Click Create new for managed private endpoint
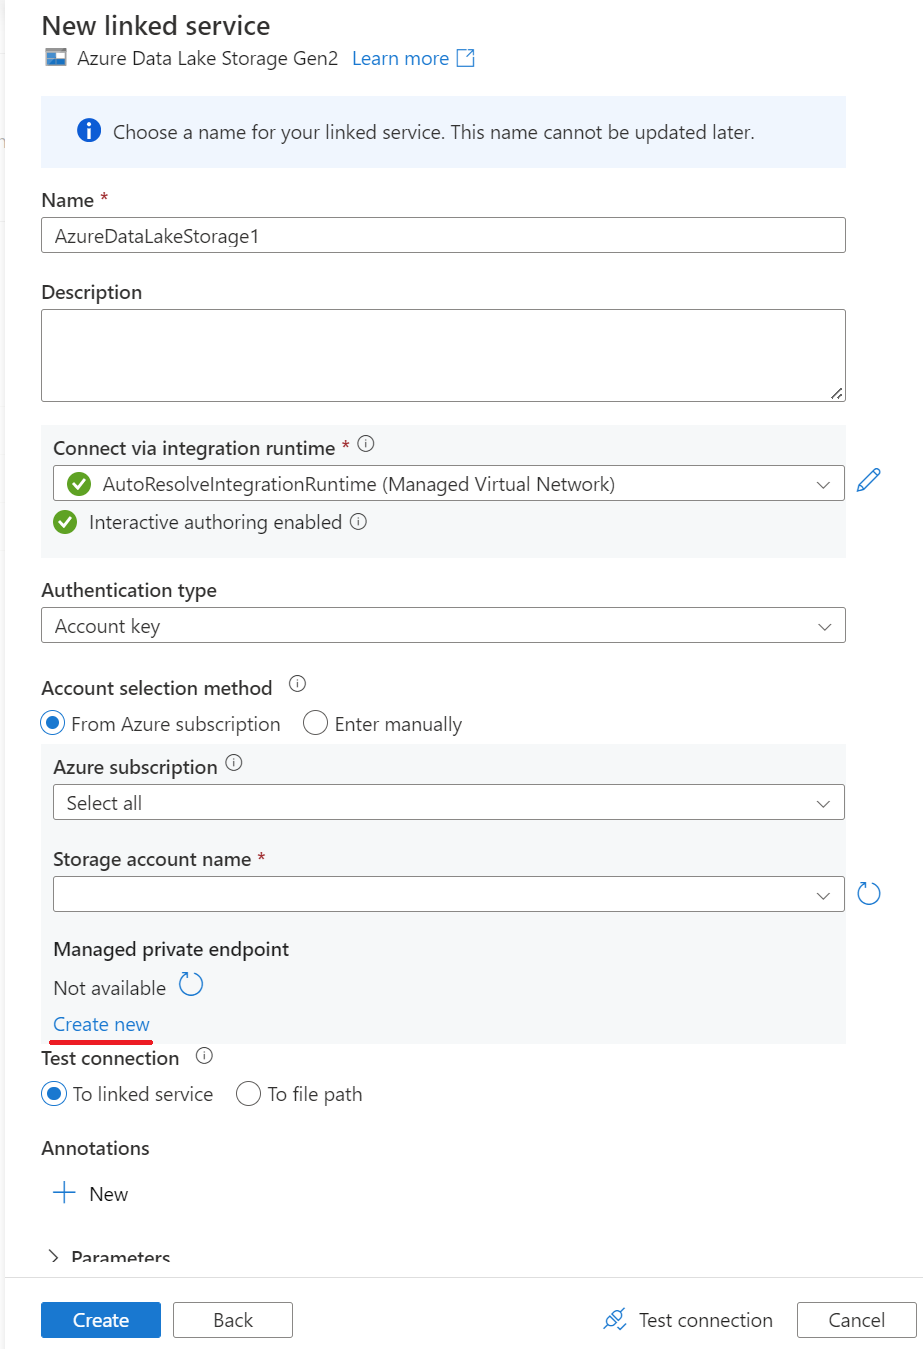This screenshot has height=1349, width=923. [x=100, y=1024]
